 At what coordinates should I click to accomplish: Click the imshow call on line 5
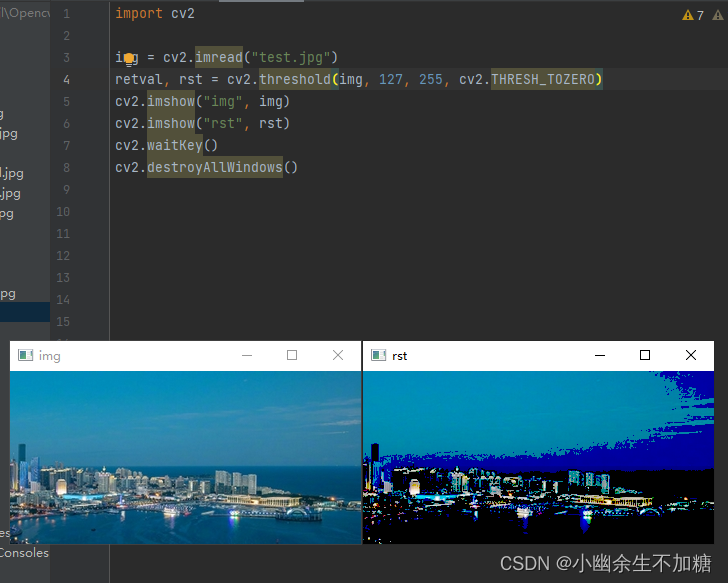pyautogui.click(x=171, y=101)
